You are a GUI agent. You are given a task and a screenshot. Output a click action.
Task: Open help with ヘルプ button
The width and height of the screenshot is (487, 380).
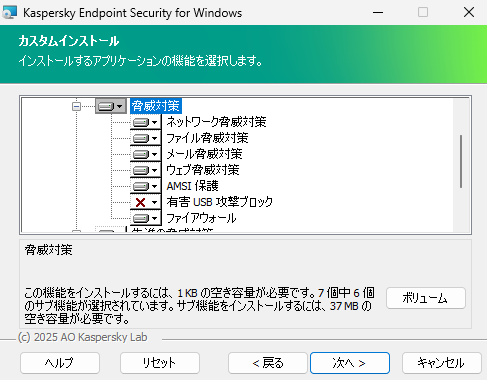click(60, 363)
